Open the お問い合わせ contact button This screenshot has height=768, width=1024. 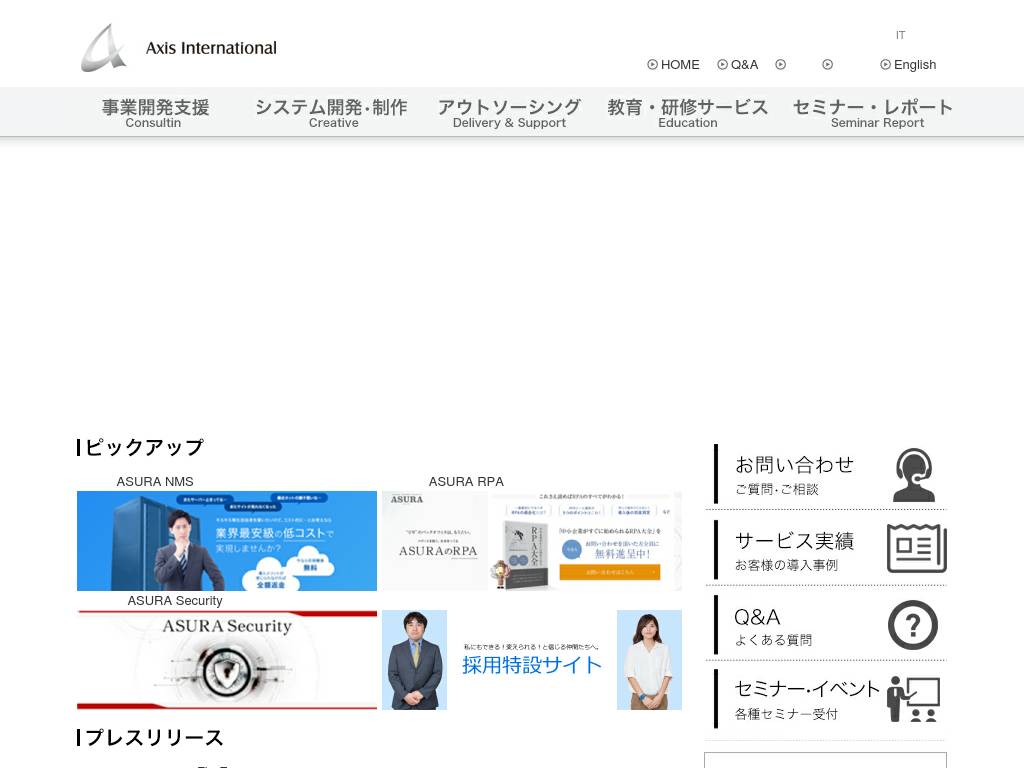pyautogui.click(x=826, y=474)
